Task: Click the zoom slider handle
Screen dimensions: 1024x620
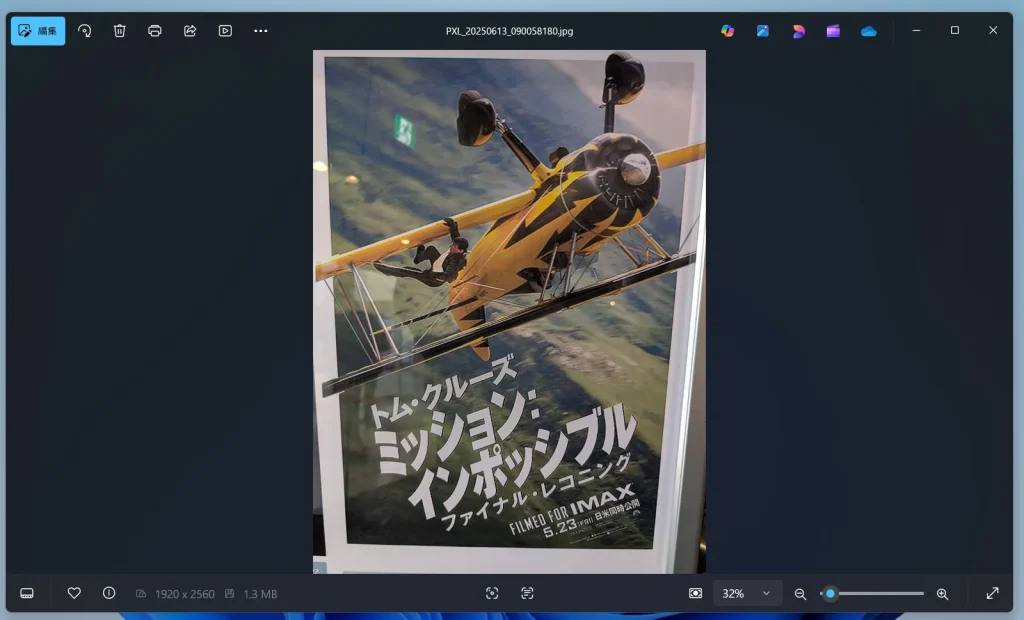Action: coord(830,593)
